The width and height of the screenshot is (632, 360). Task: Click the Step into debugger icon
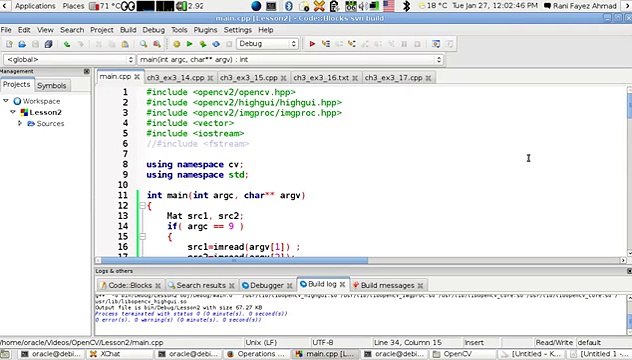352,44
